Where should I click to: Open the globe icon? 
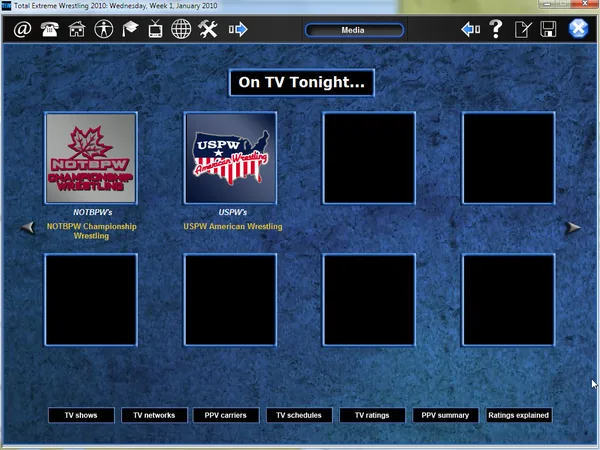(x=181, y=29)
